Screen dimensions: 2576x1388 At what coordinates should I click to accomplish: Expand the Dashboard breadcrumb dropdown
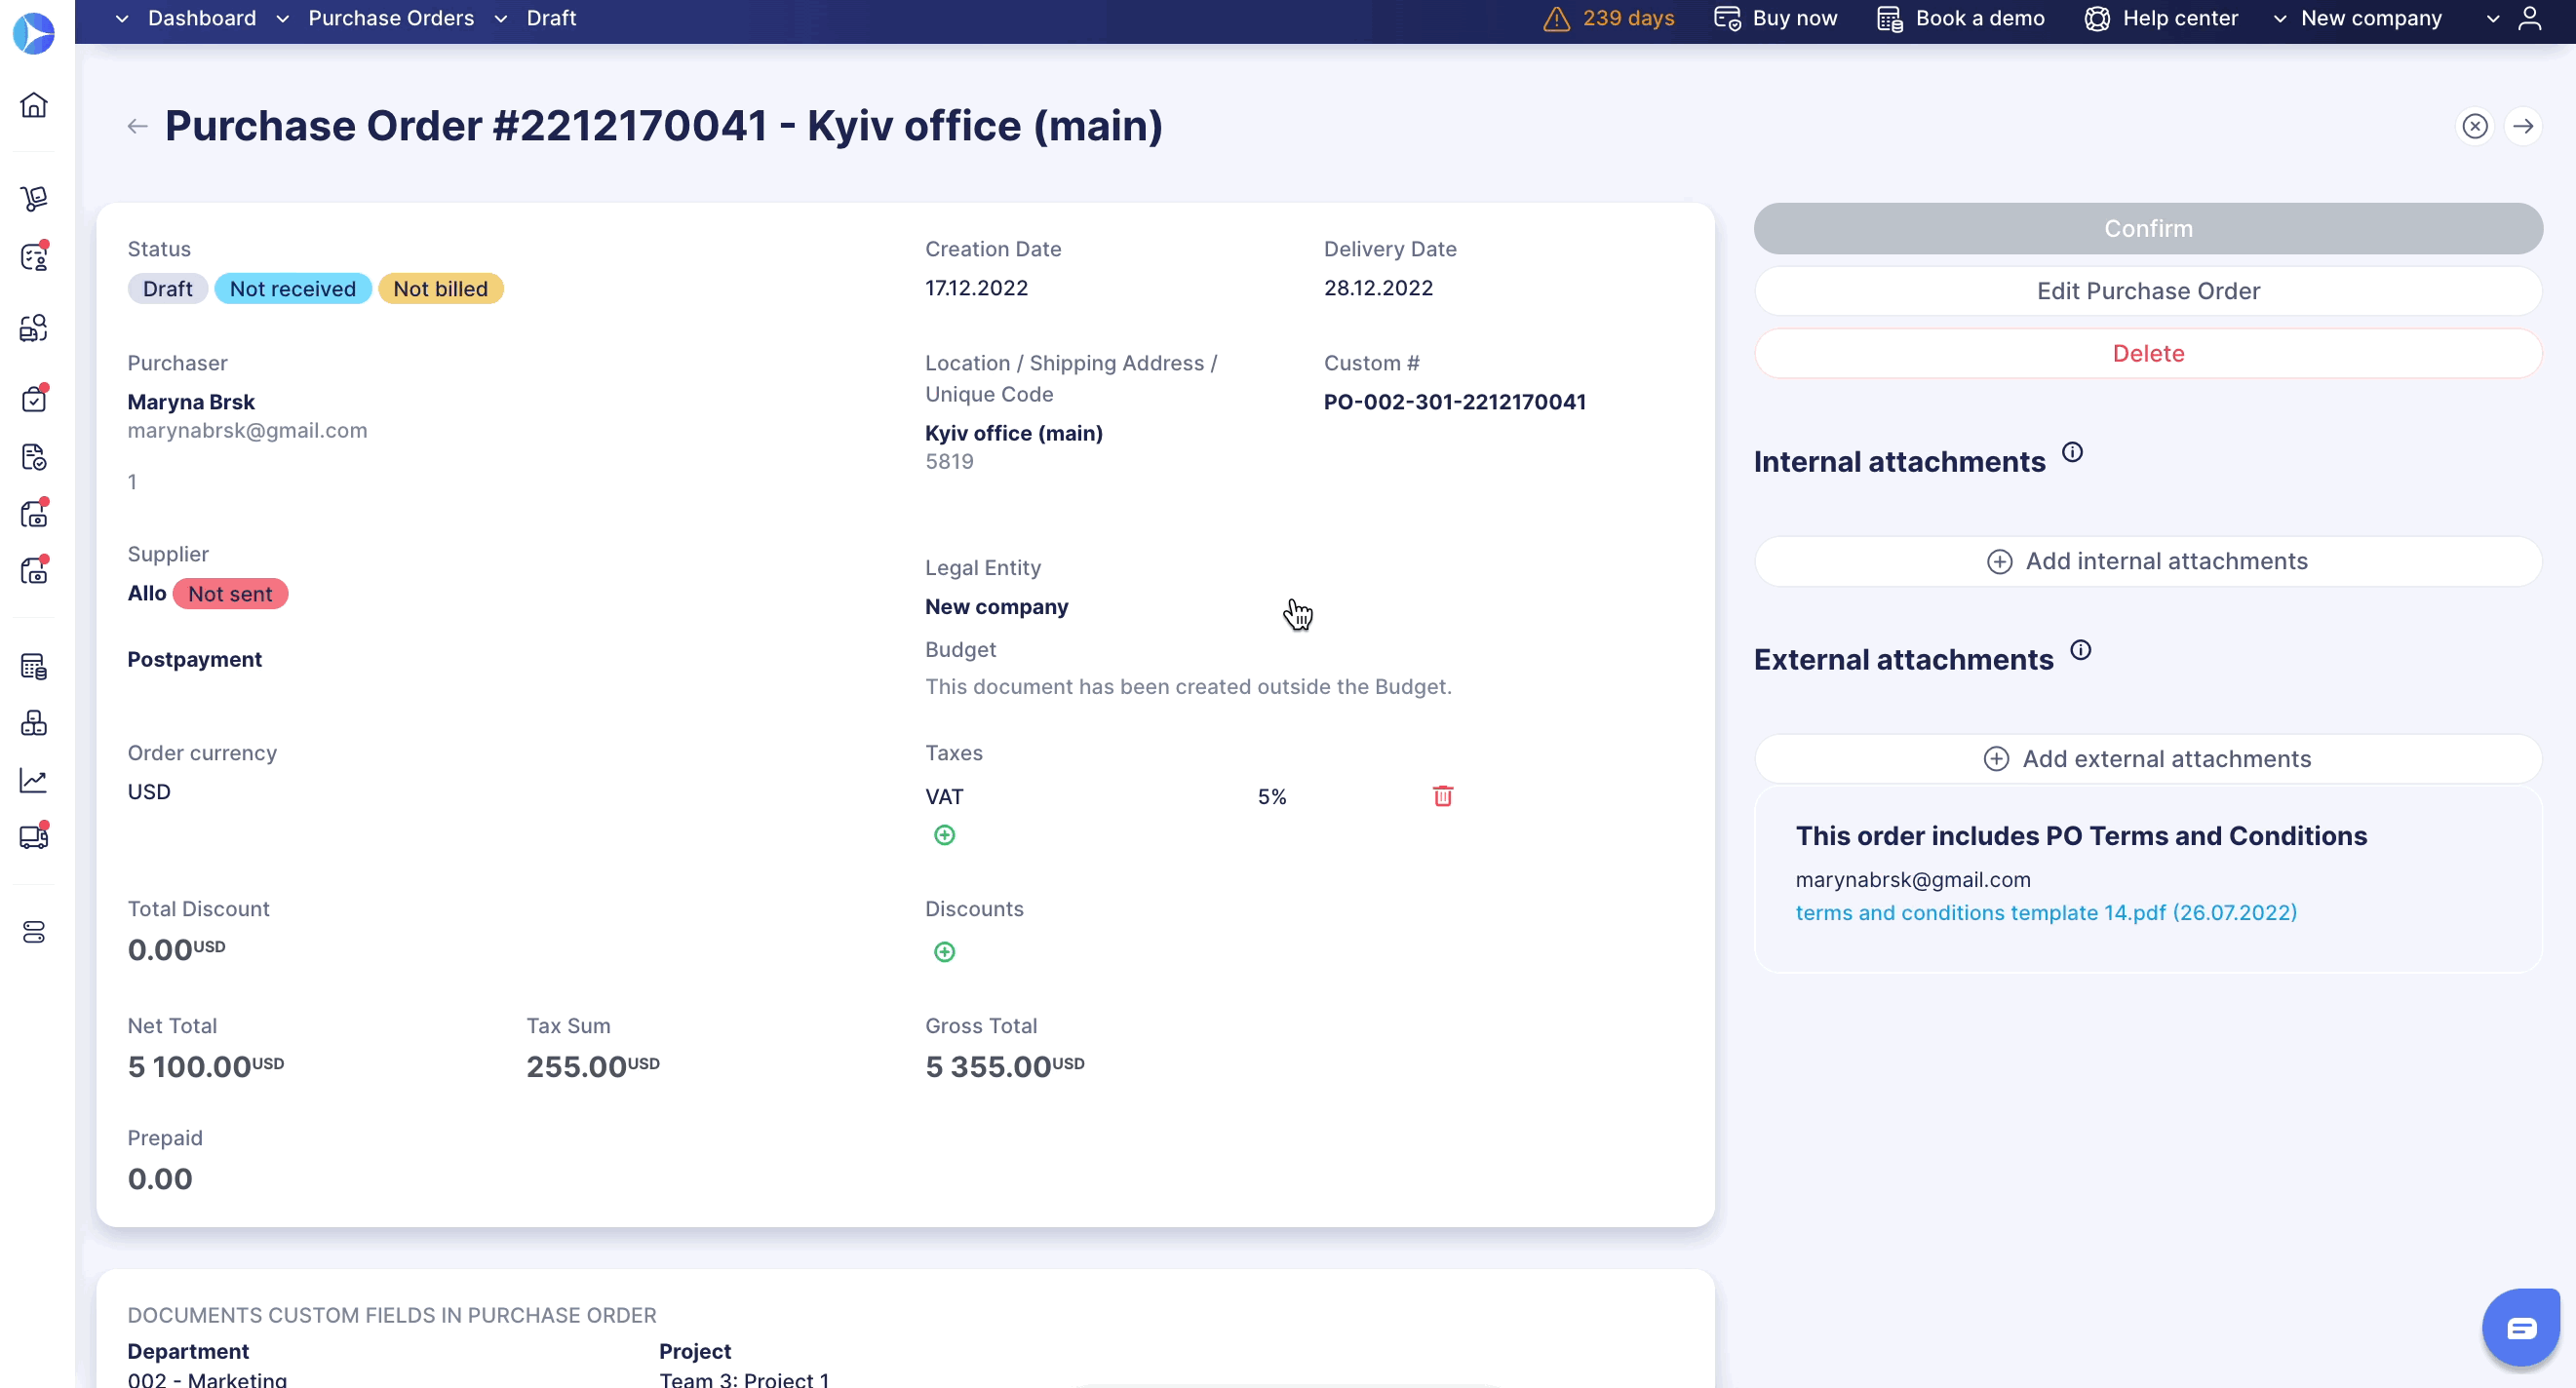click(x=122, y=19)
